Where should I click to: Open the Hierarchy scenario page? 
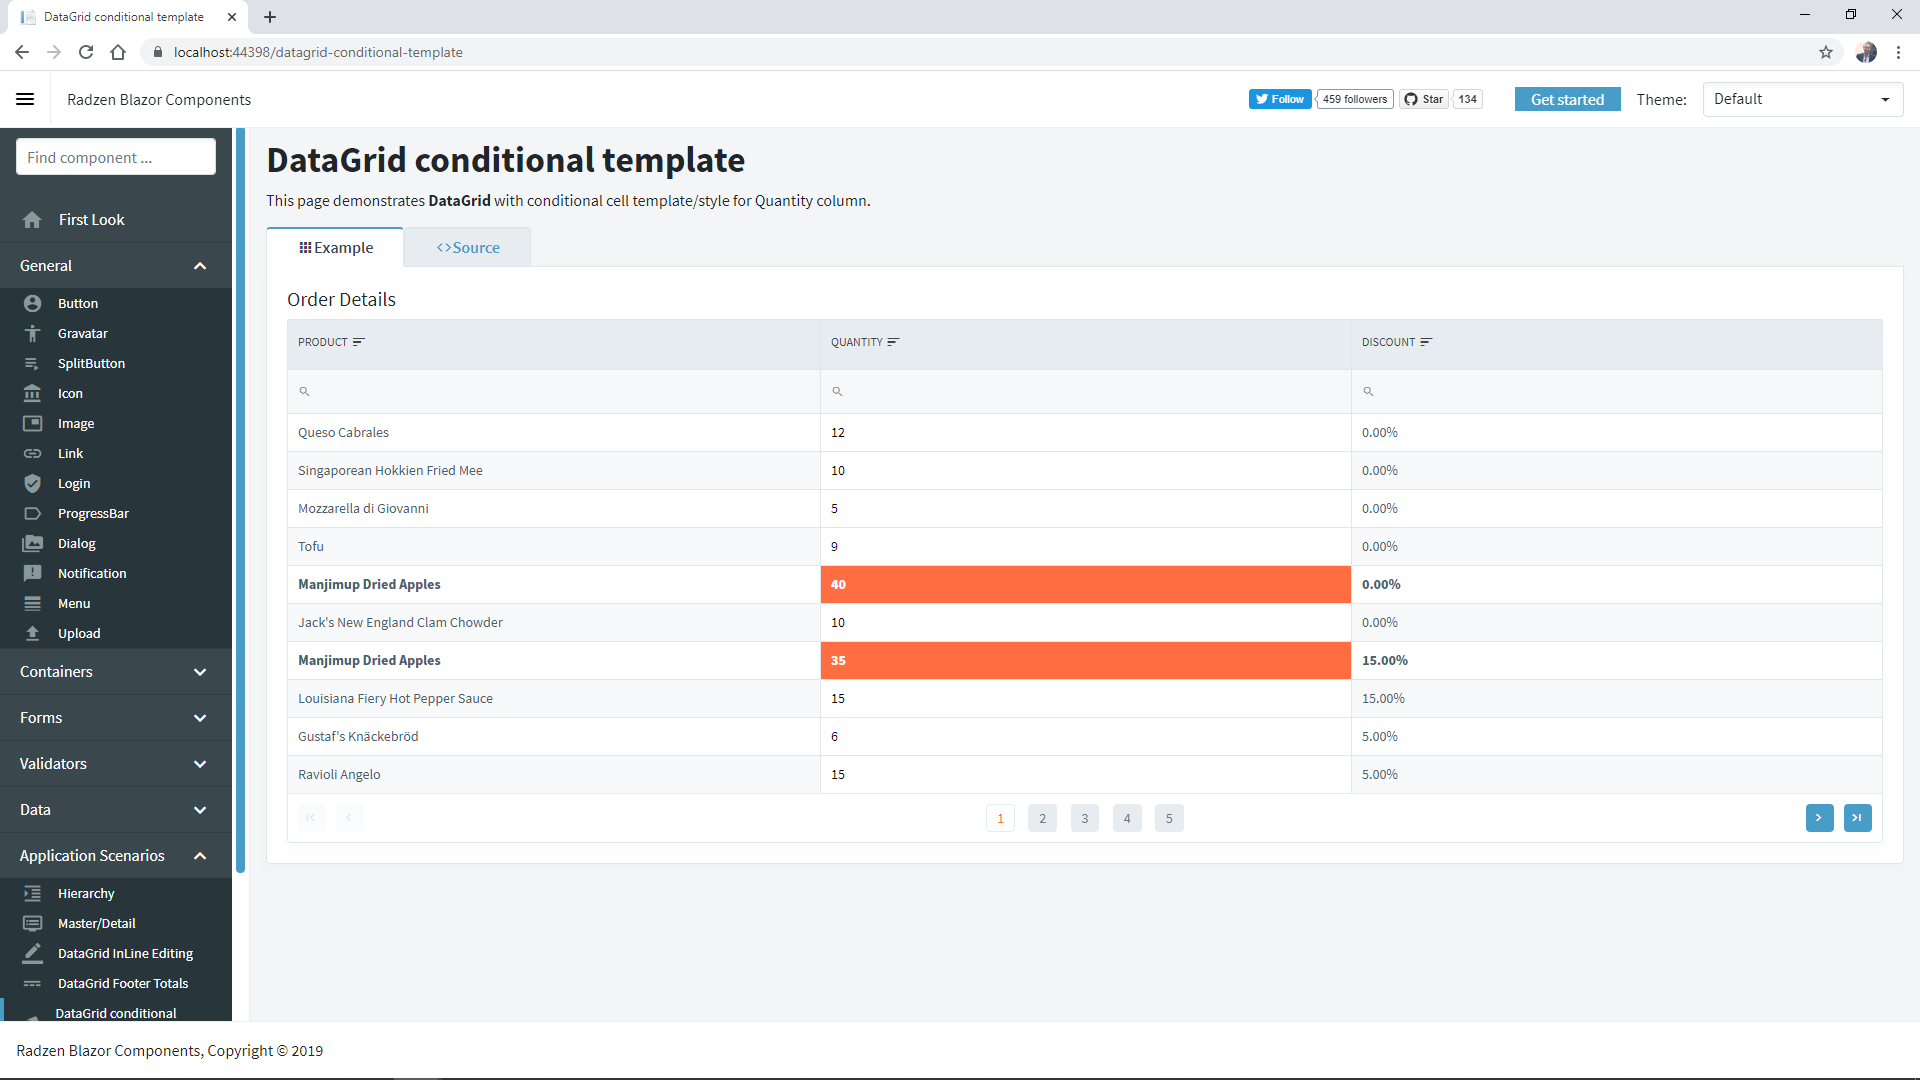tap(87, 893)
